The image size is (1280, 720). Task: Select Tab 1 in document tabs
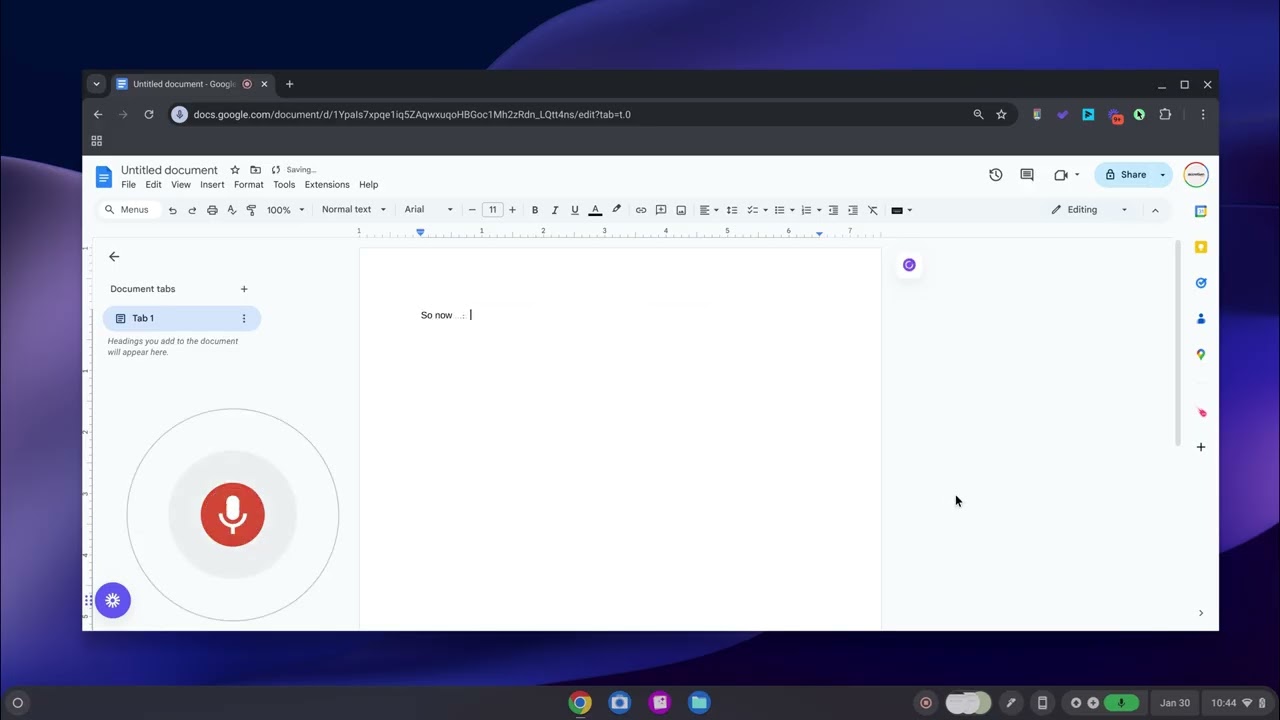coord(181,318)
